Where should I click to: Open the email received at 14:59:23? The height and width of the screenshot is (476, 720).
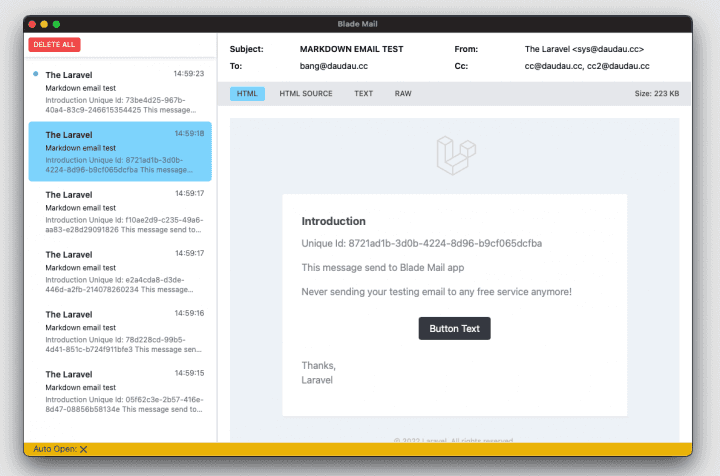(120, 91)
